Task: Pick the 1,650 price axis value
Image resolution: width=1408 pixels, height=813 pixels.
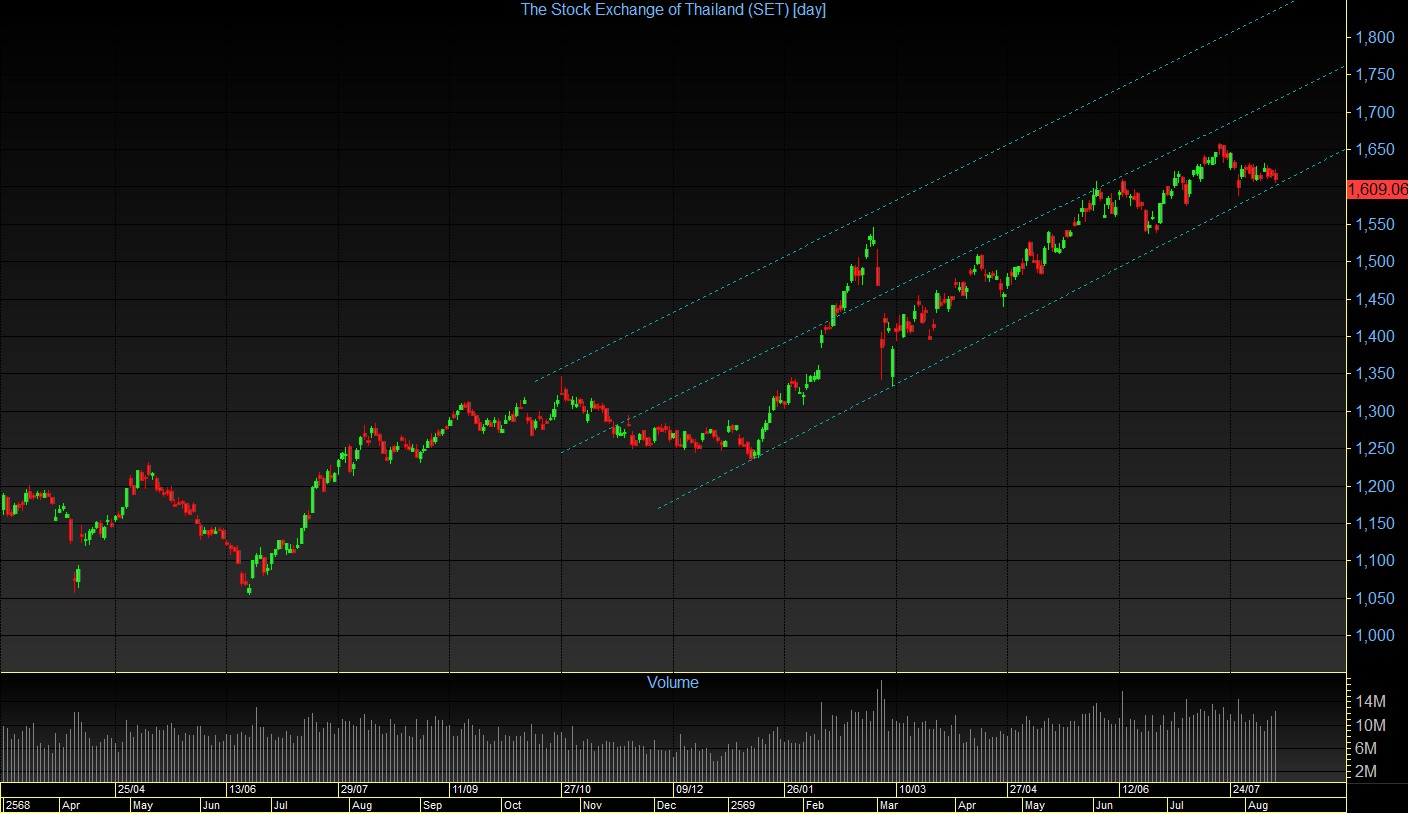Action: click(1375, 150)
